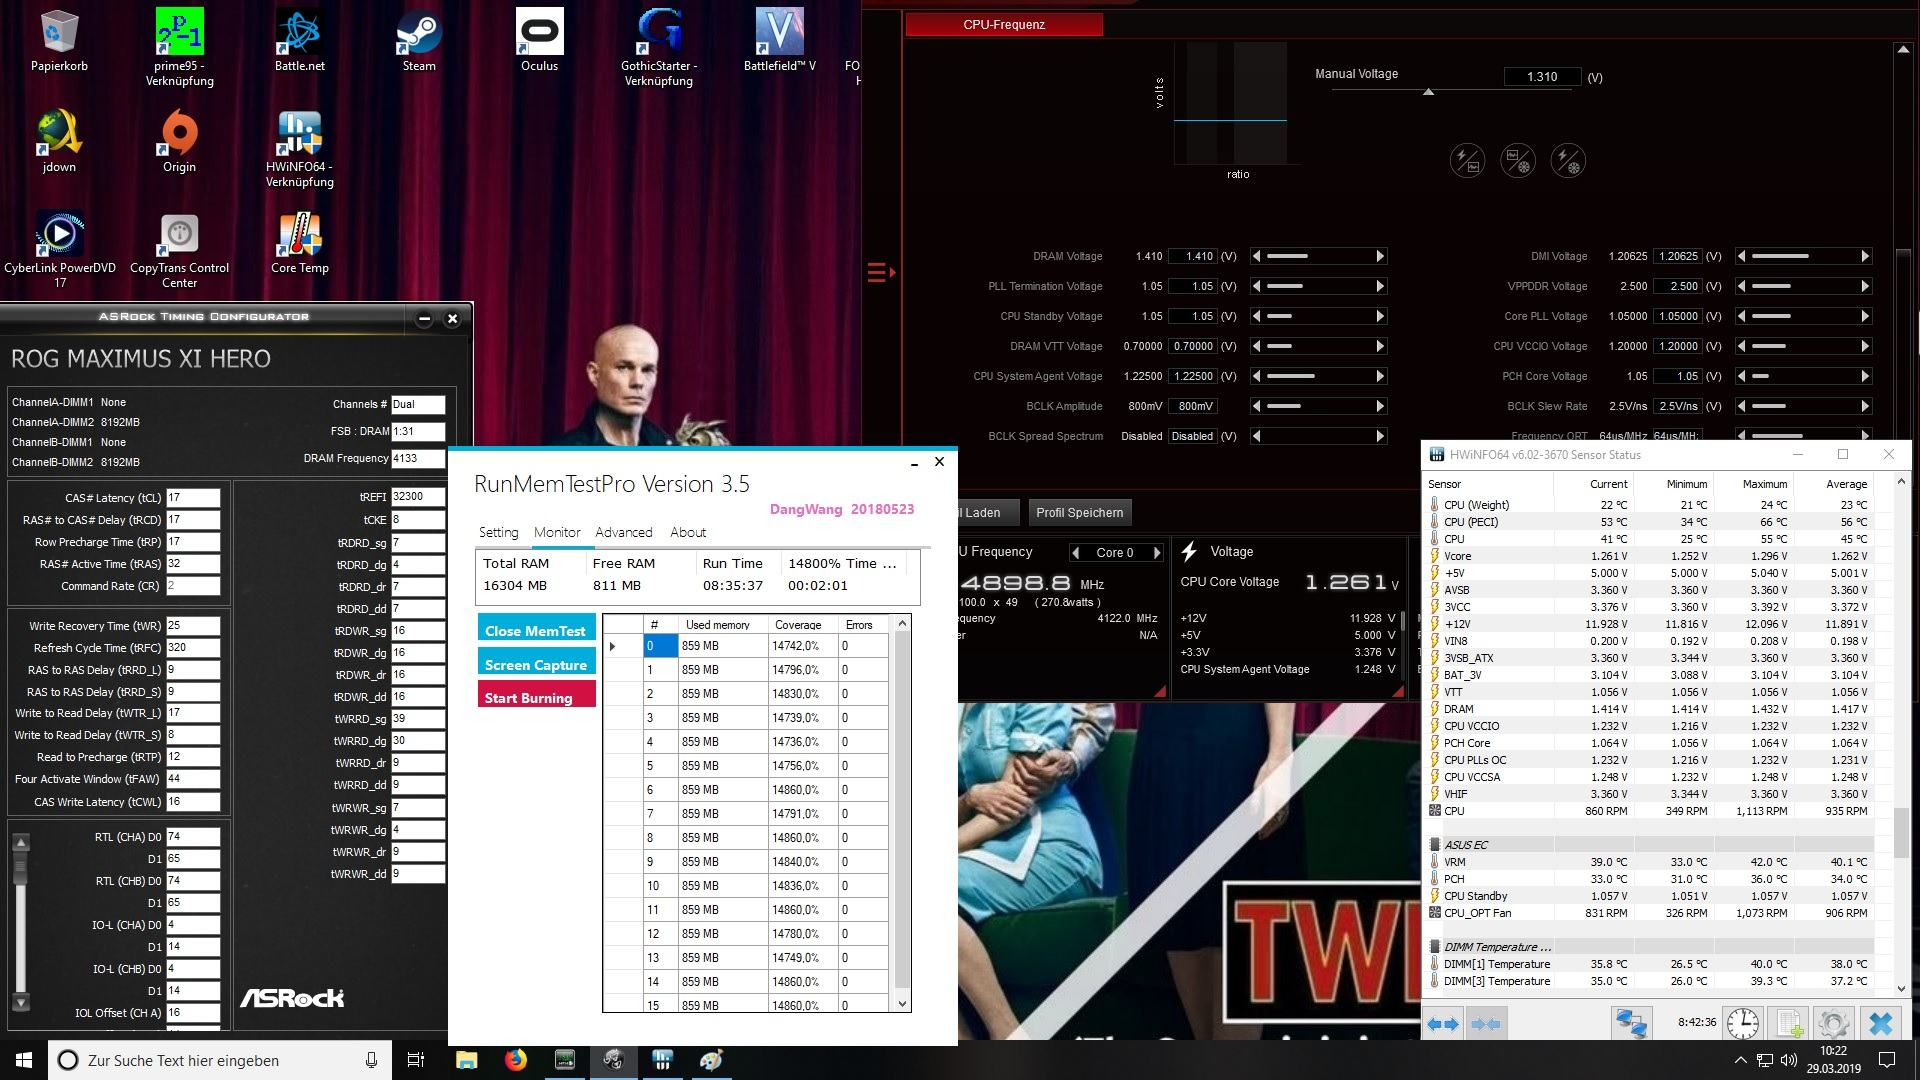Show hidden system tray icons
Viewport: 1920px width, 1080px height.
tap(1740, 1060)
